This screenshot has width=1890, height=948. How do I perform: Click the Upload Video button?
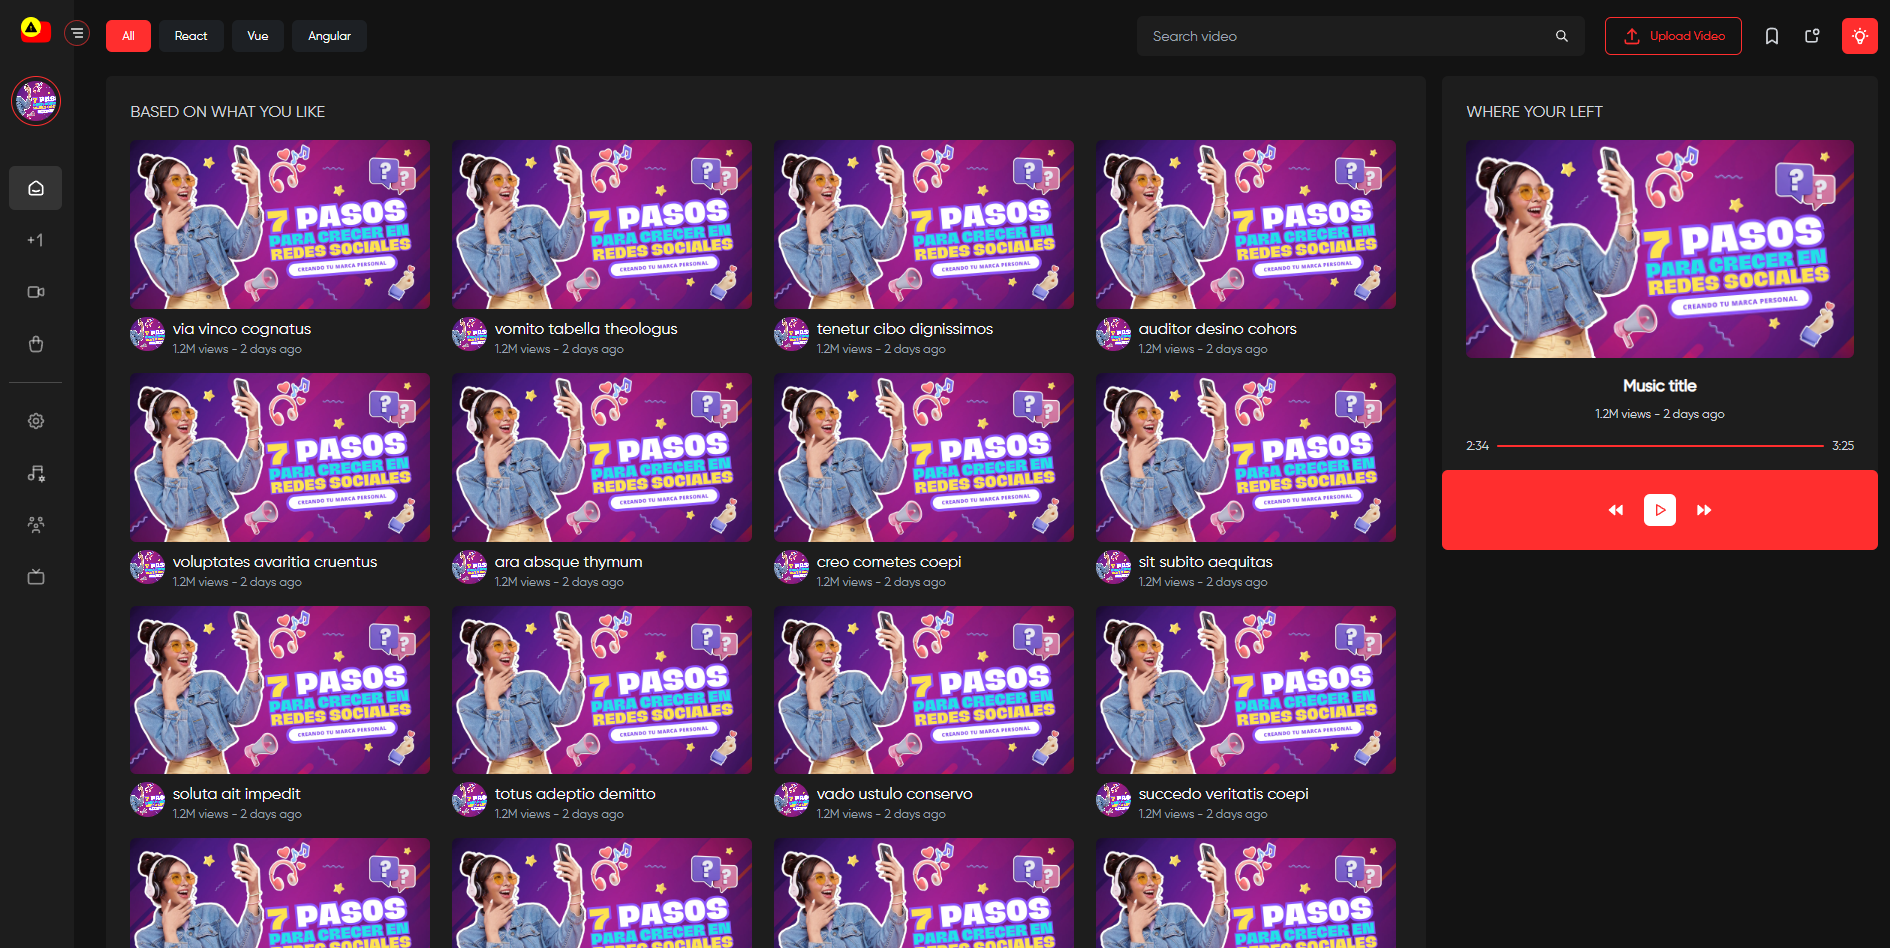(1673, 36)
